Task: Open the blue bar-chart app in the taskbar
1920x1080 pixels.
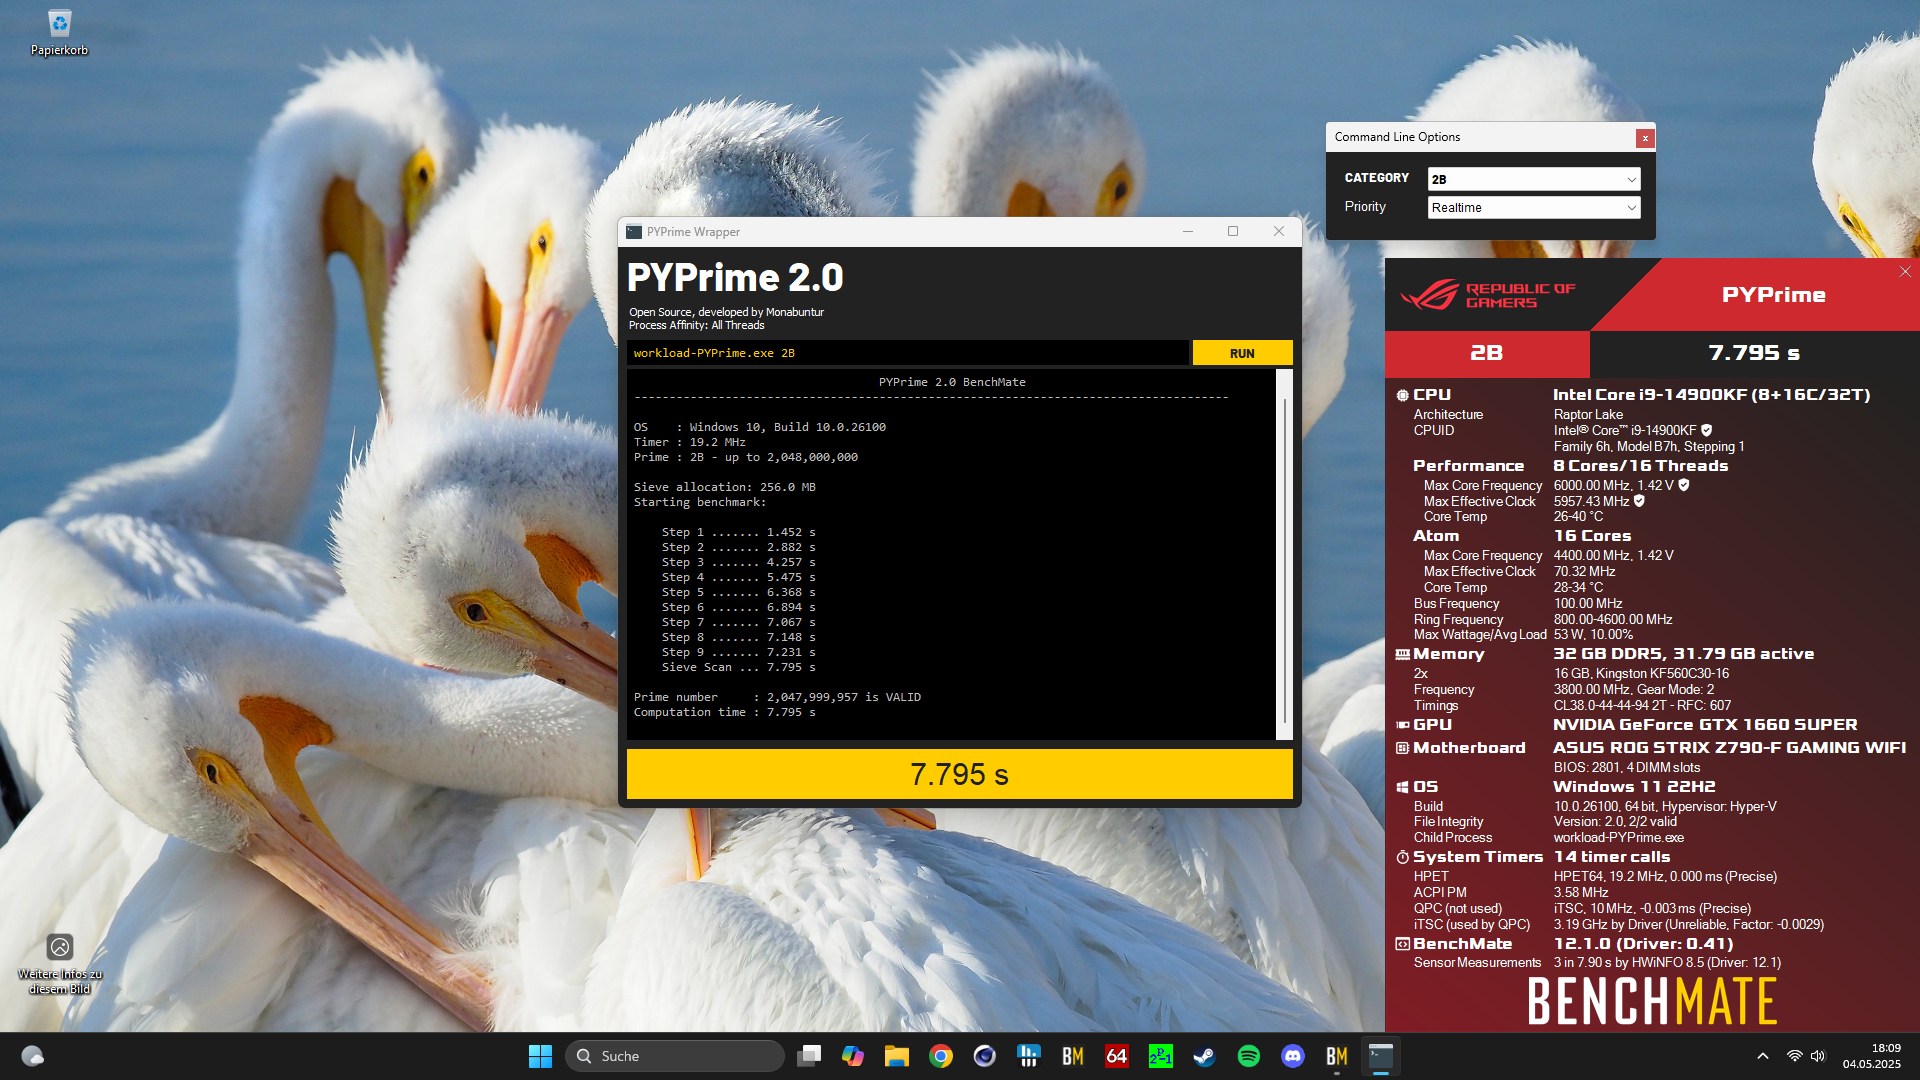Action: coord(1029,1056)
